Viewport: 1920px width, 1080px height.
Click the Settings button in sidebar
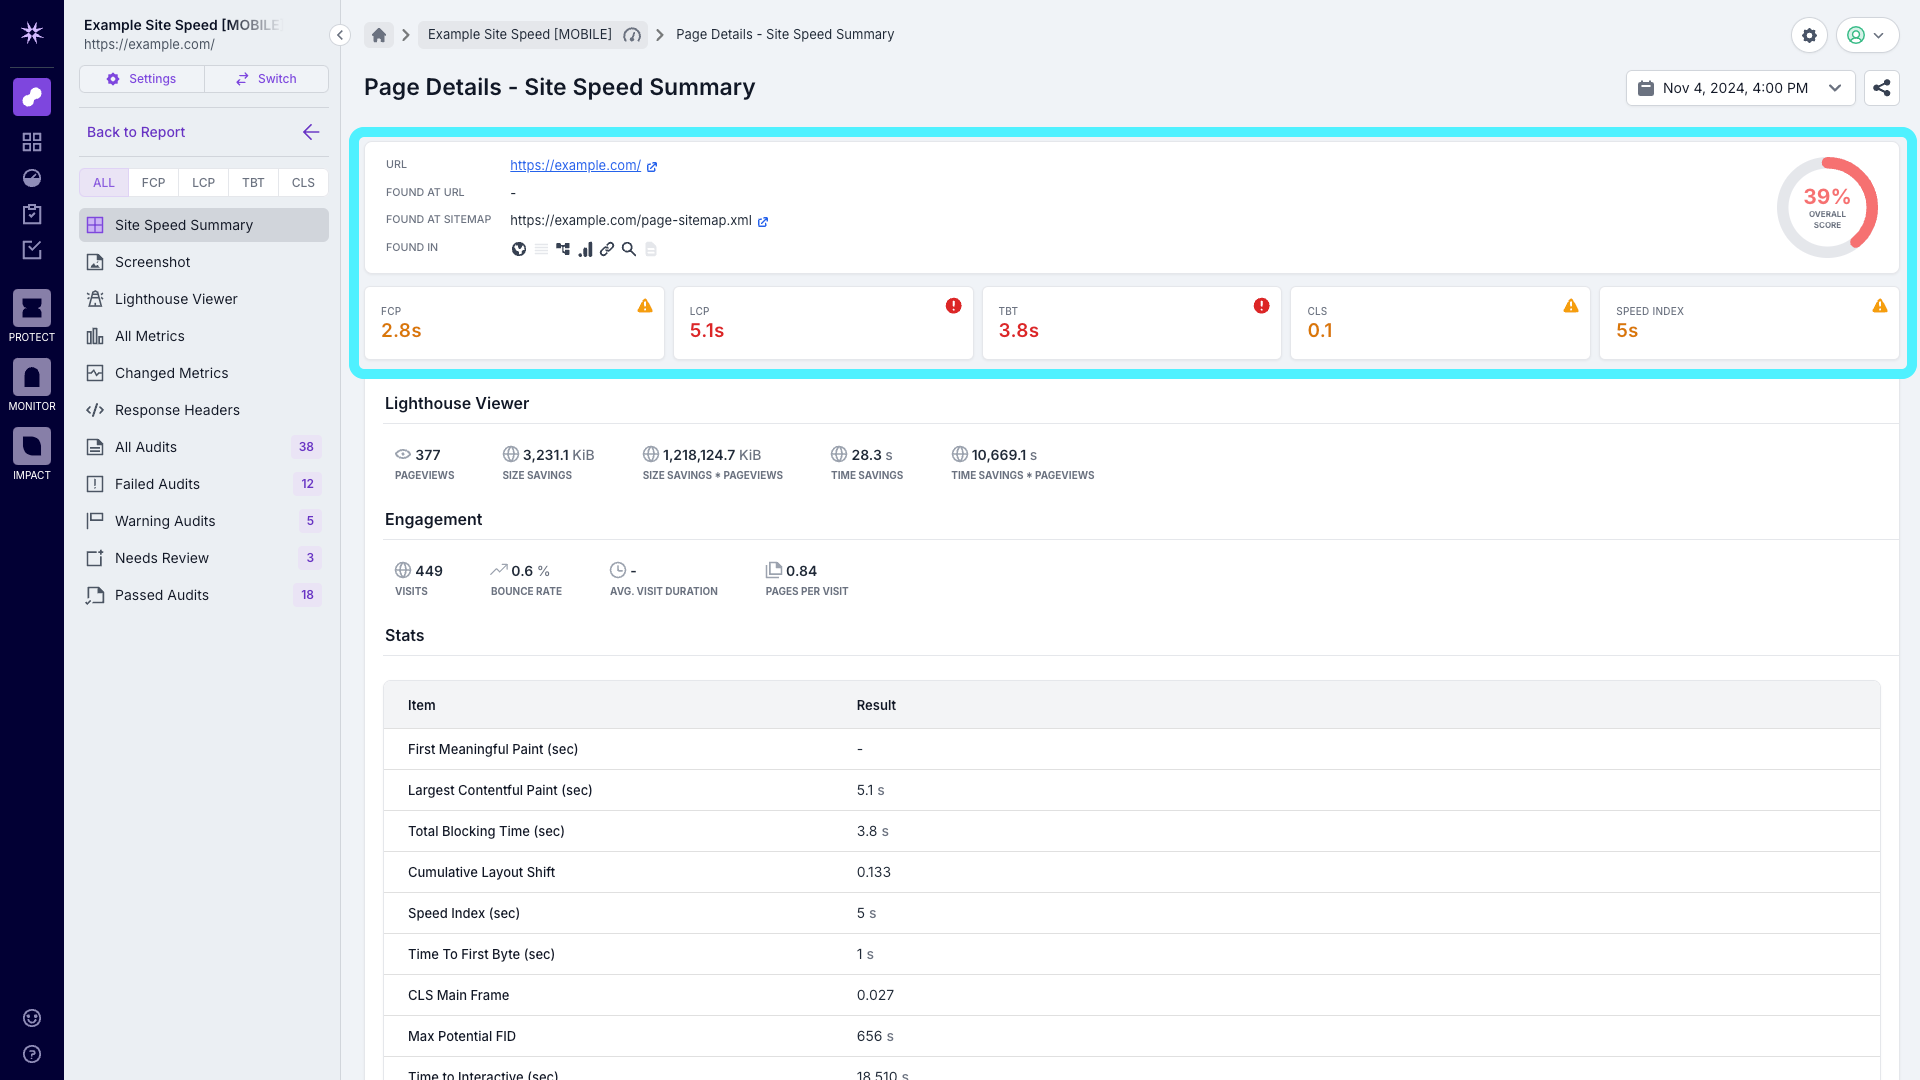[142, 79]
